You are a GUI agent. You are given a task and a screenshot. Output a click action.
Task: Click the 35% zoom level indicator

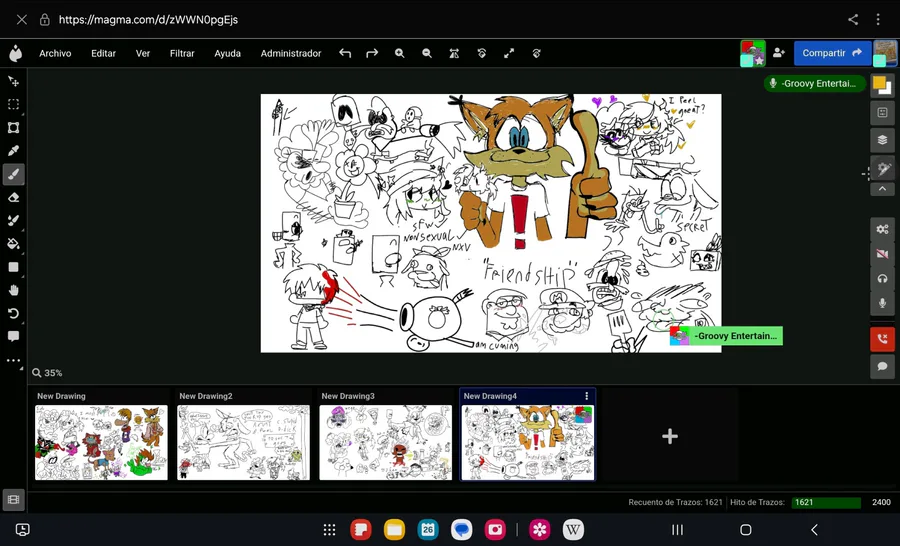(x=48, y=373)
